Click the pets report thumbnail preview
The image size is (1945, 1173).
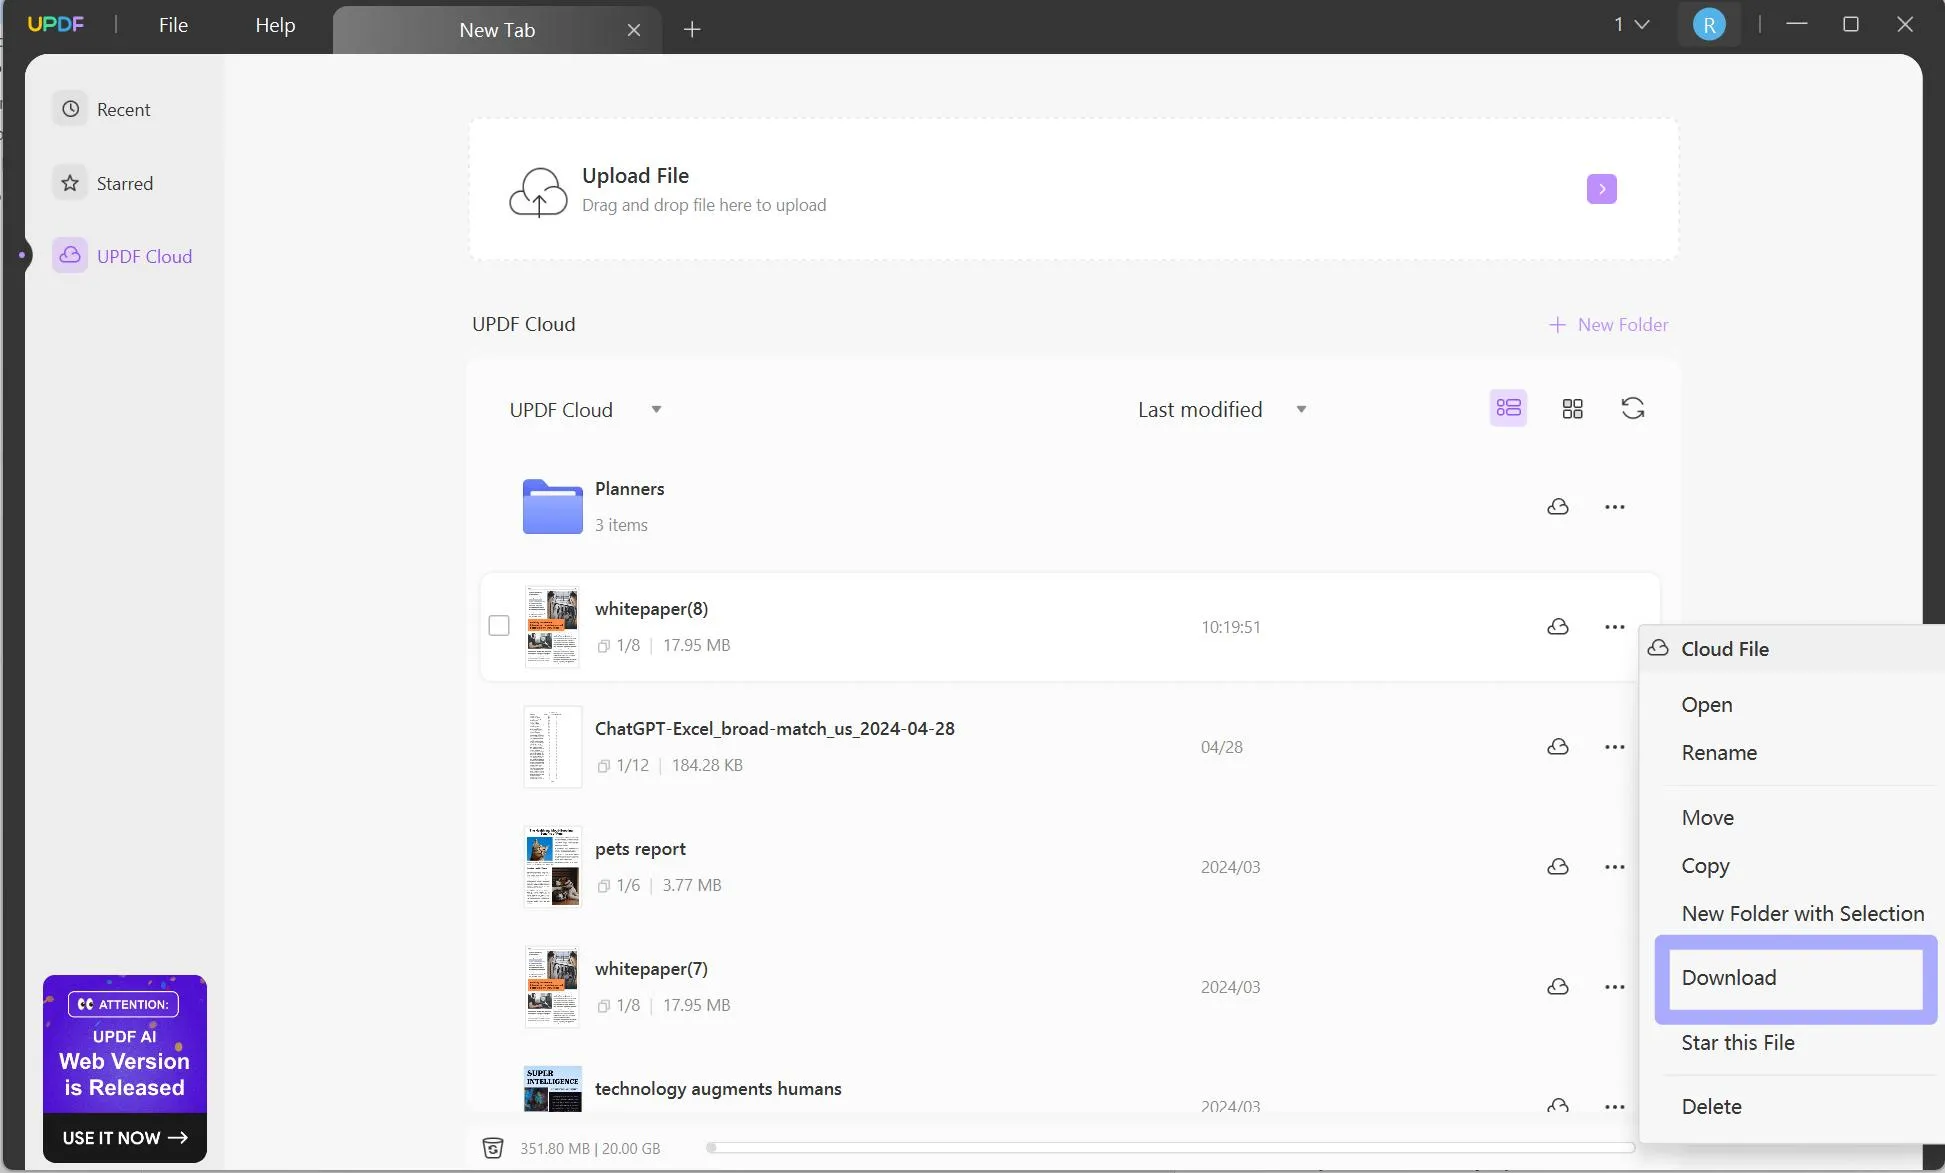[x=552, y=866]
